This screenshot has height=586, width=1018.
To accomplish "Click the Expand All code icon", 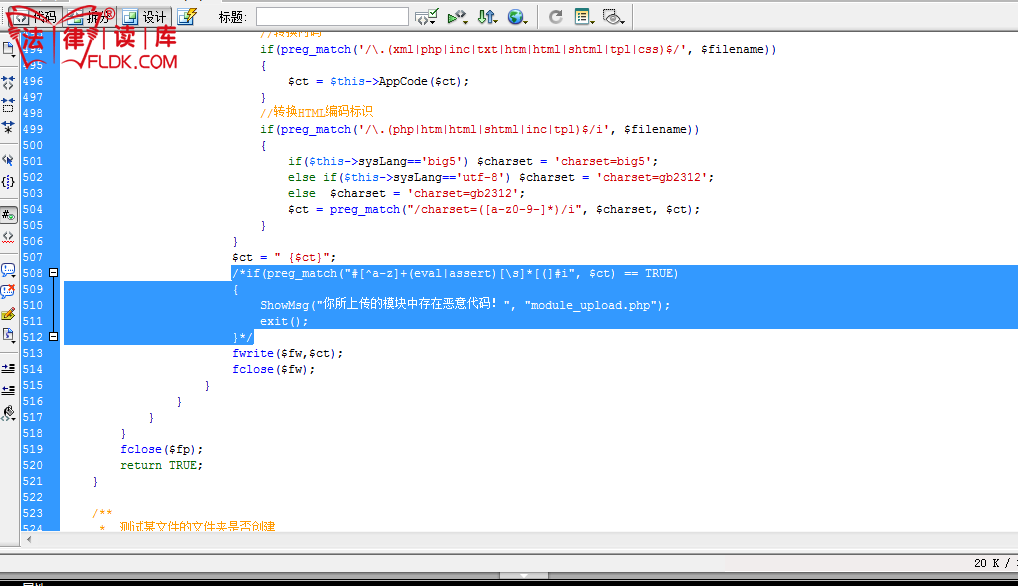I will pos(8,127).
